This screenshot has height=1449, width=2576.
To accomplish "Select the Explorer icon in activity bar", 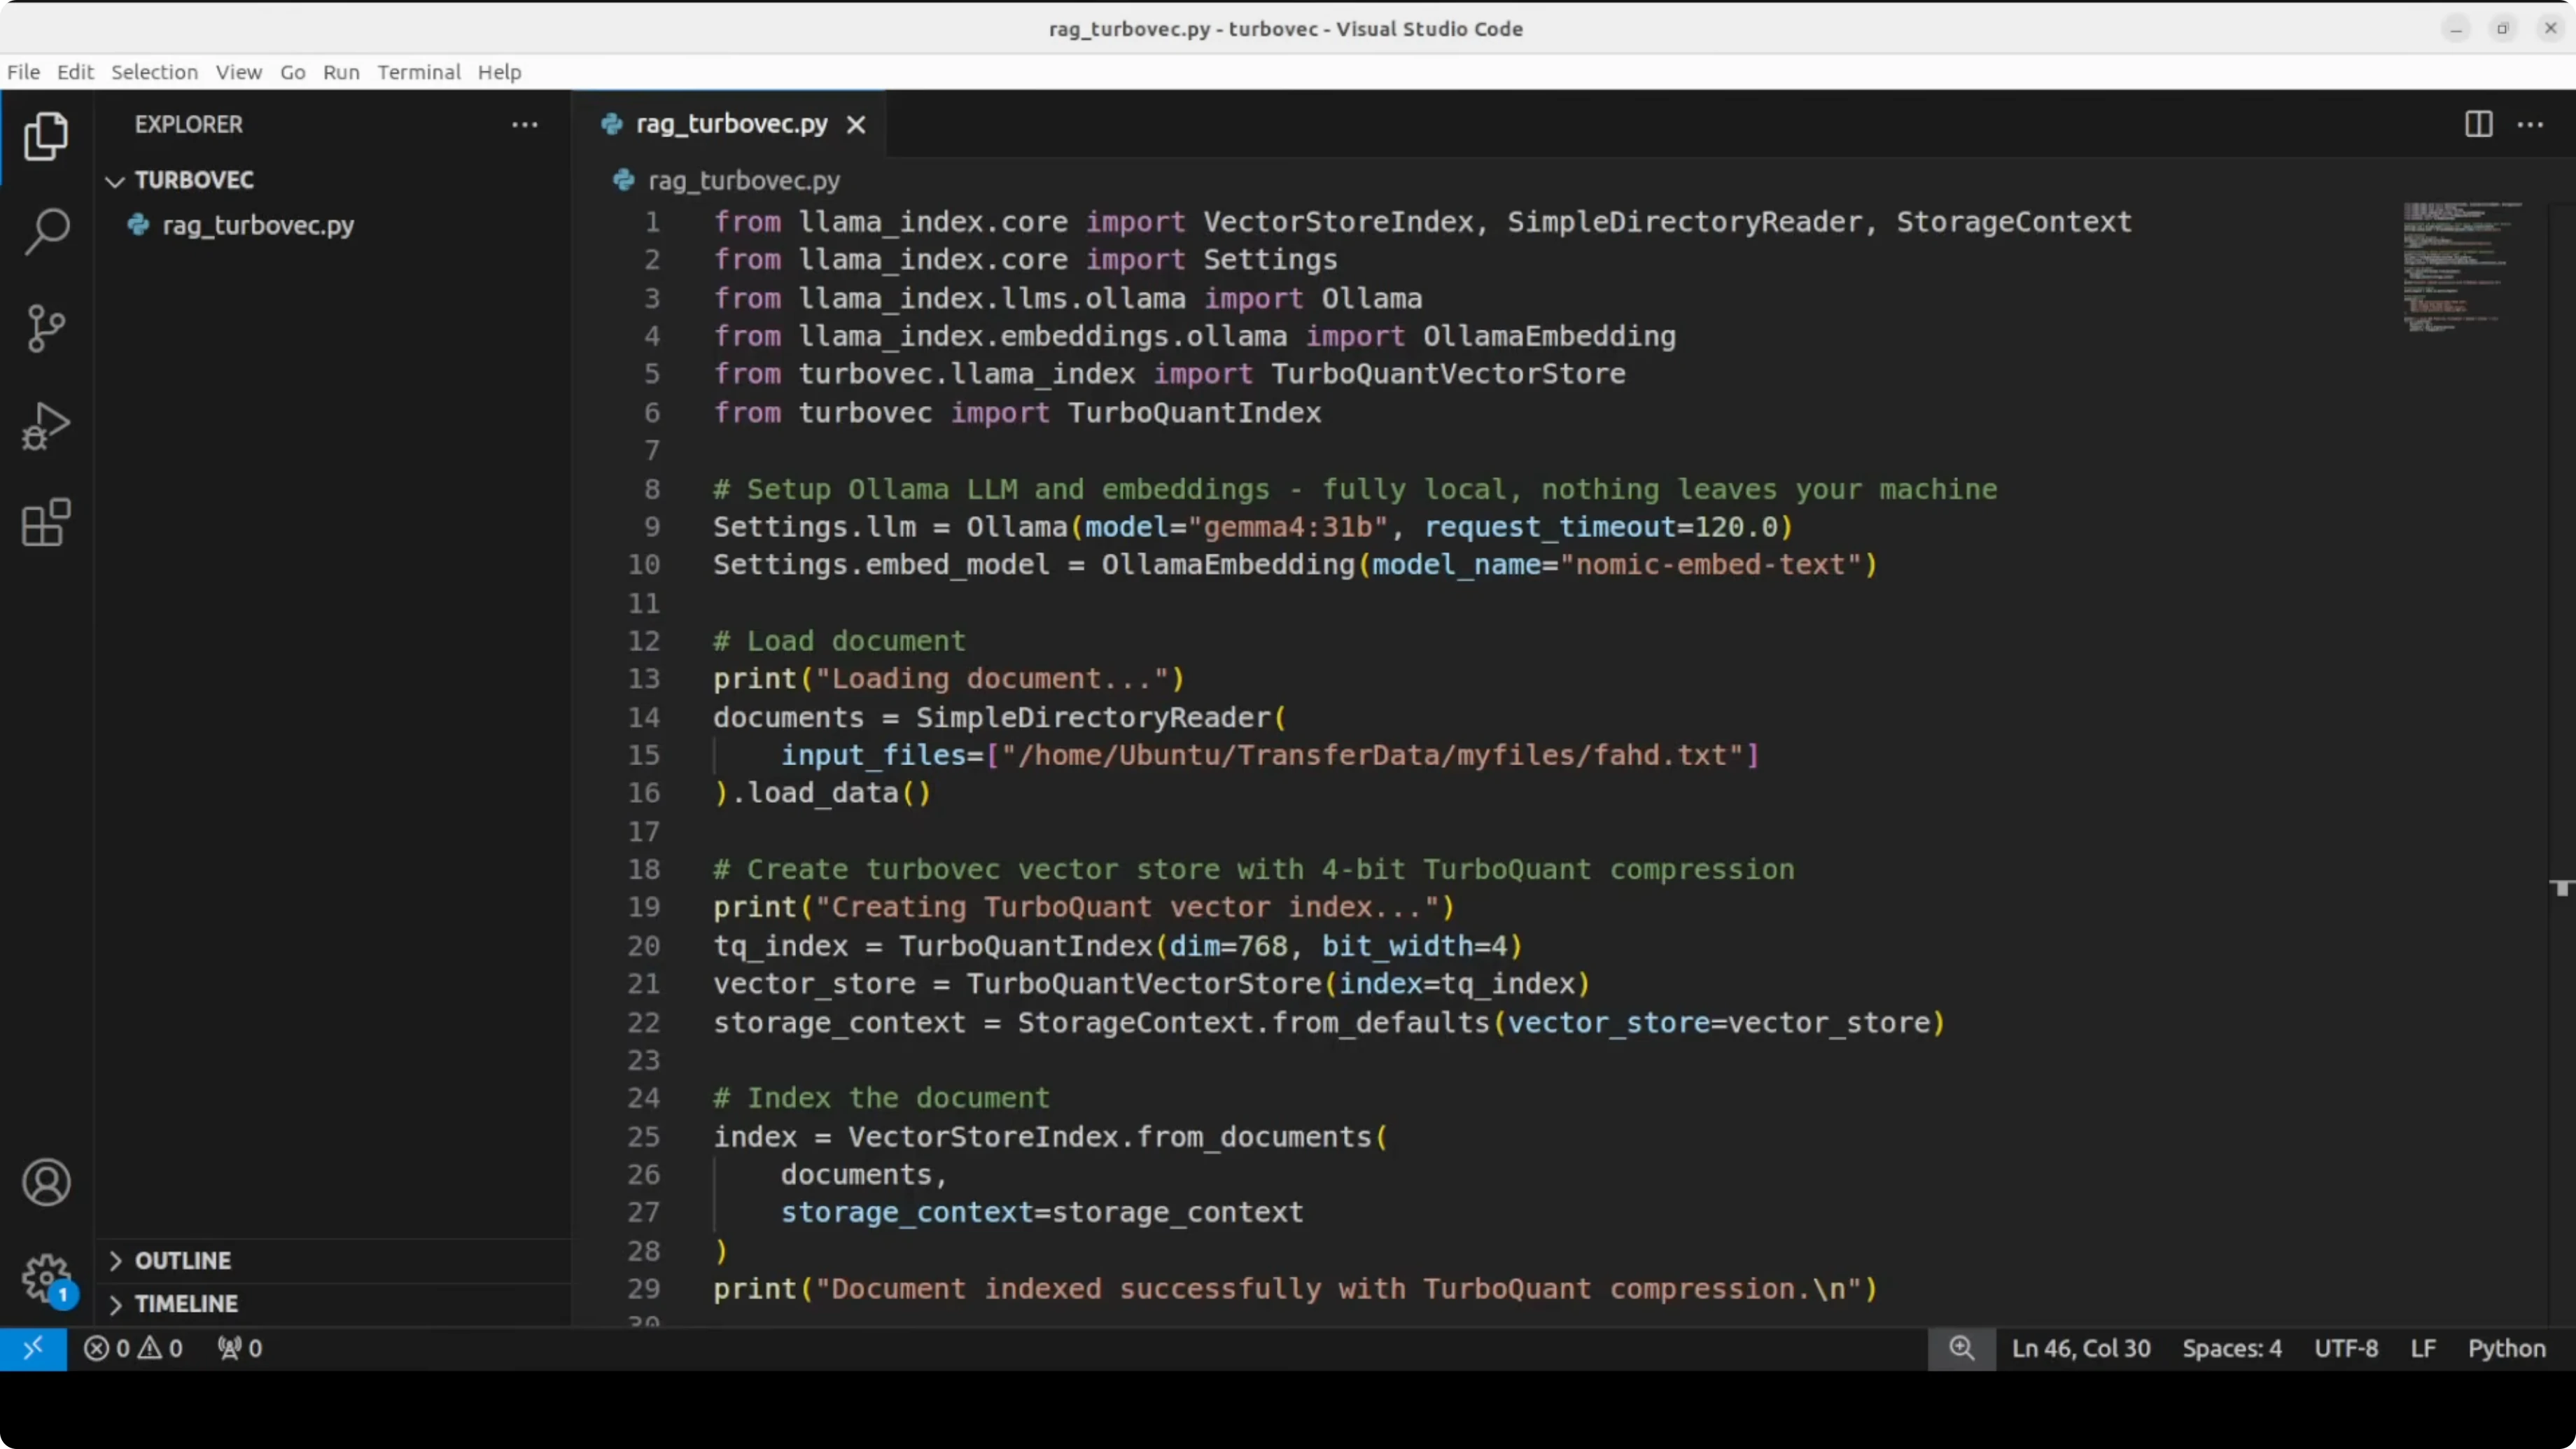I will 45,136.
